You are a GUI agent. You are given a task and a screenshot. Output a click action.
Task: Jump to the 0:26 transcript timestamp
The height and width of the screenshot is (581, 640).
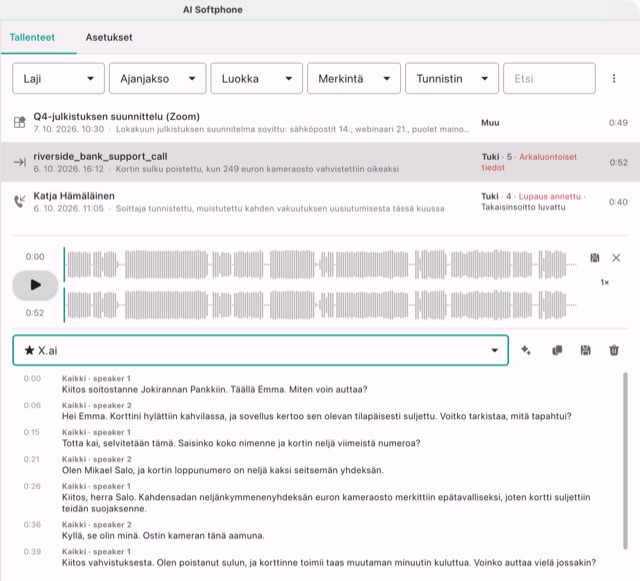point(32,486)
